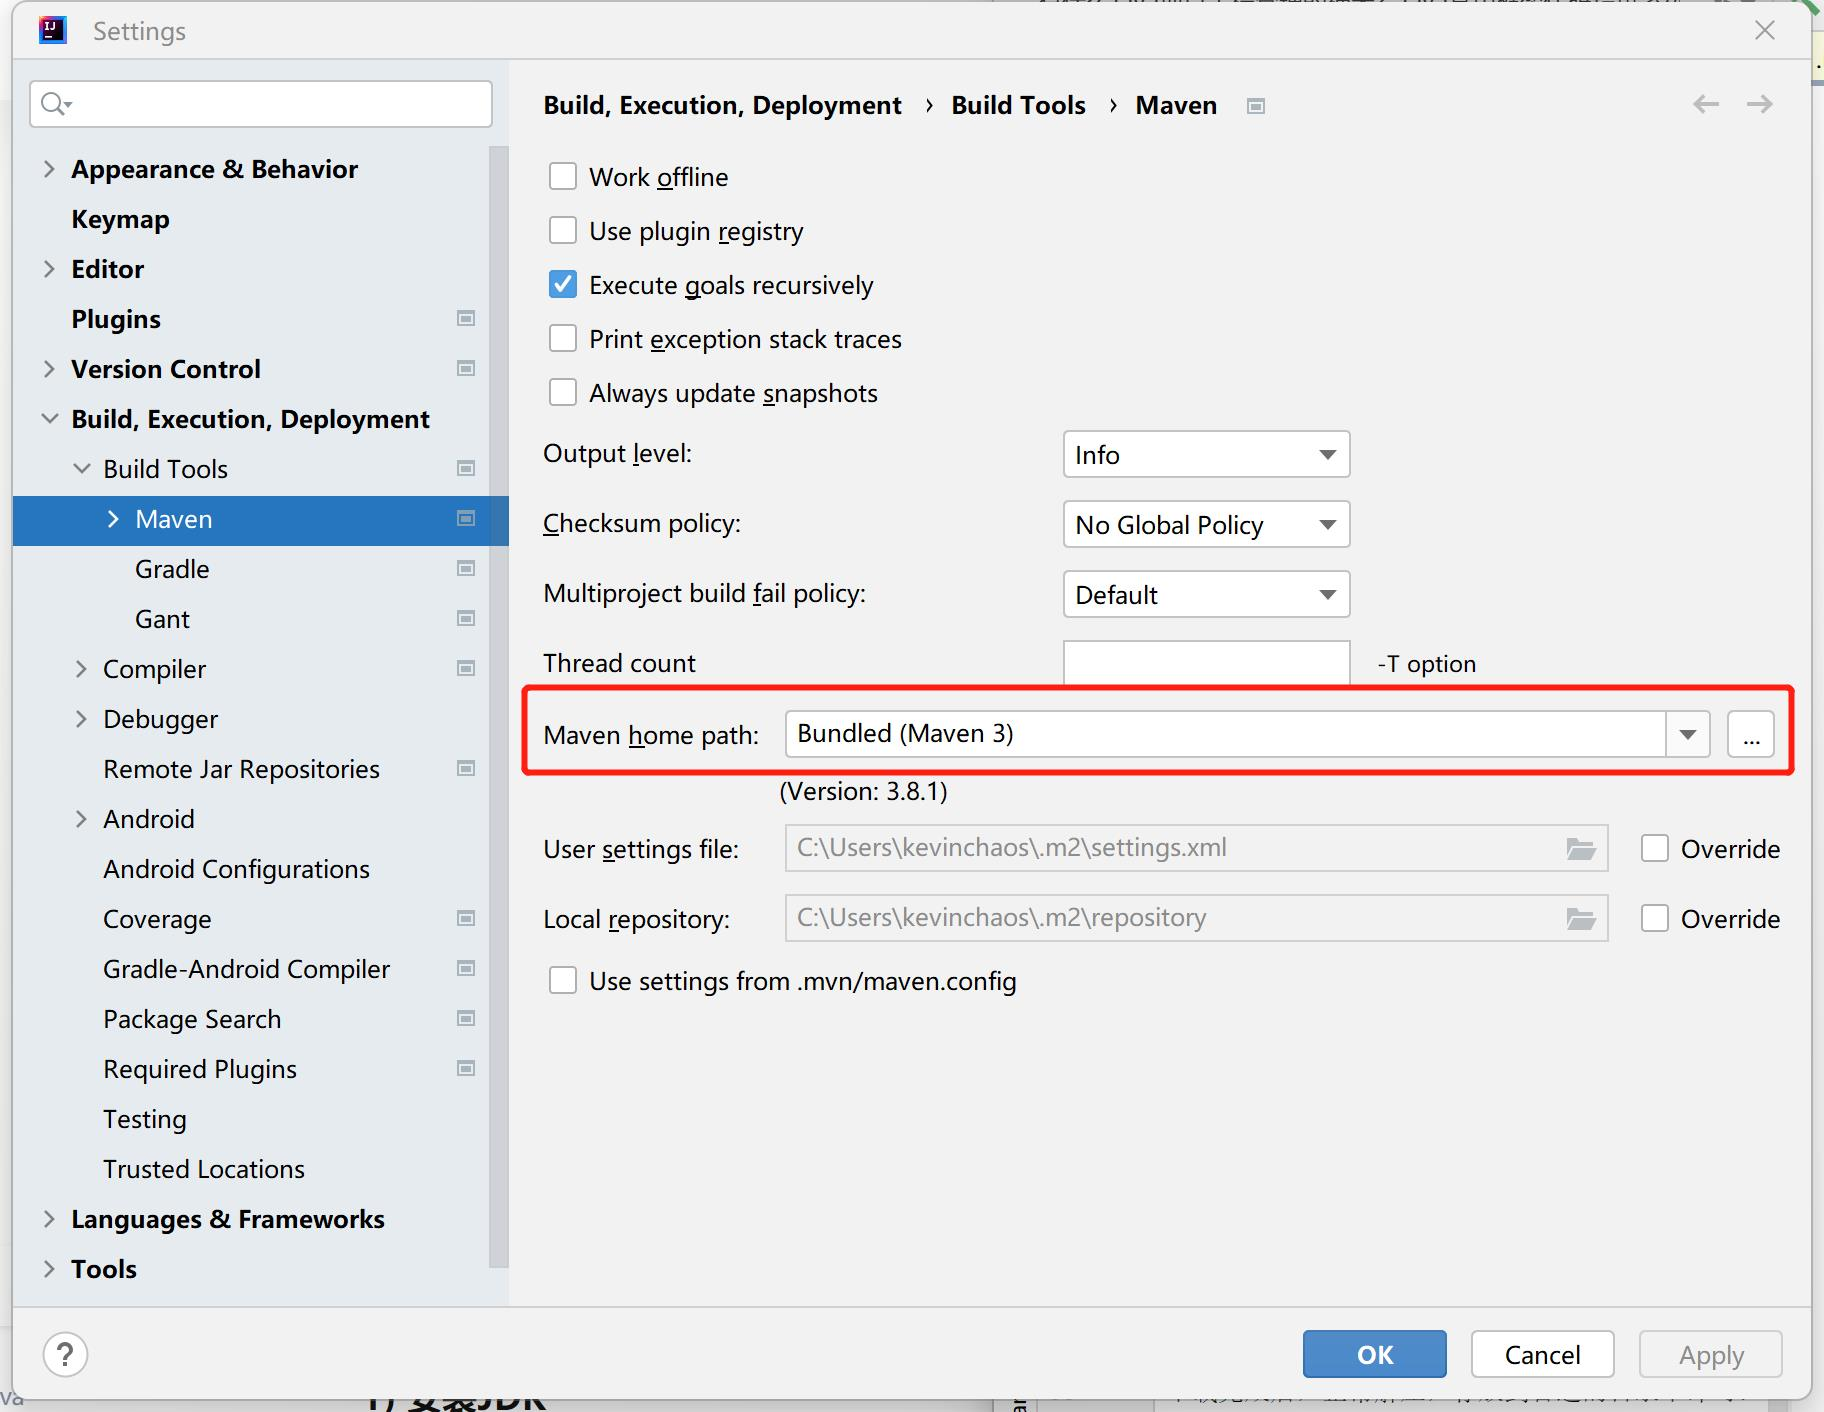Expand the Maven node chevron
The width and height of the screenshot is (1824, 1412).
(113, 519)
